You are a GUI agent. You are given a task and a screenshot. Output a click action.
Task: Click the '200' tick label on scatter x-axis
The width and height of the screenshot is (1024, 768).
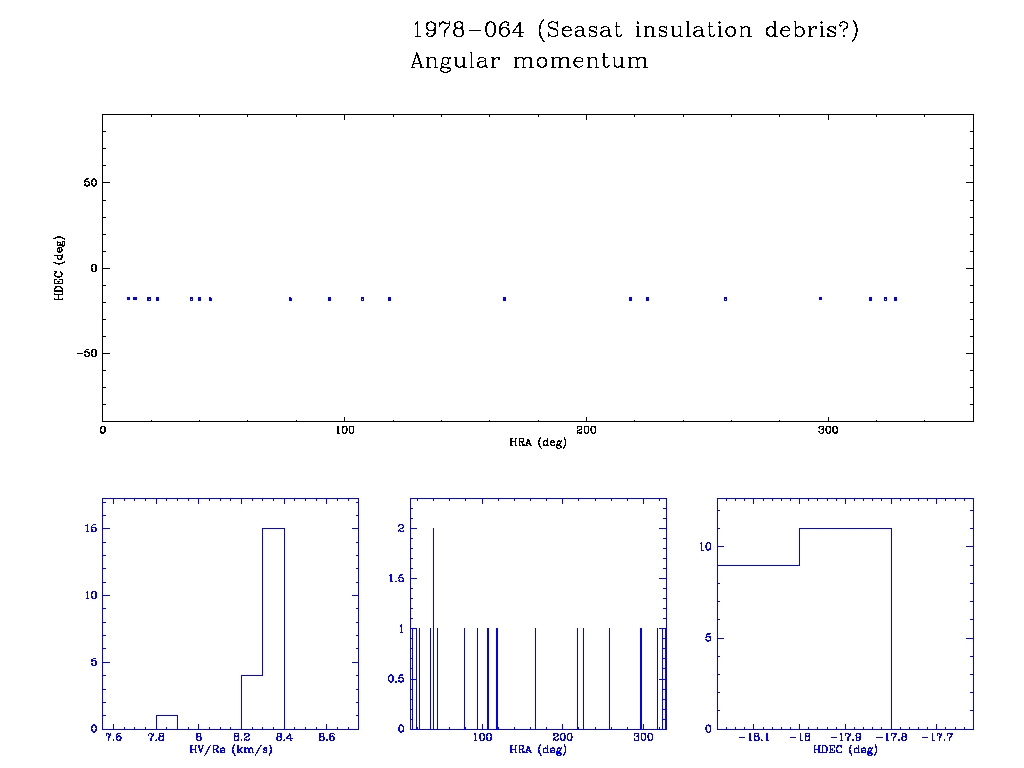tap(586, 430)
